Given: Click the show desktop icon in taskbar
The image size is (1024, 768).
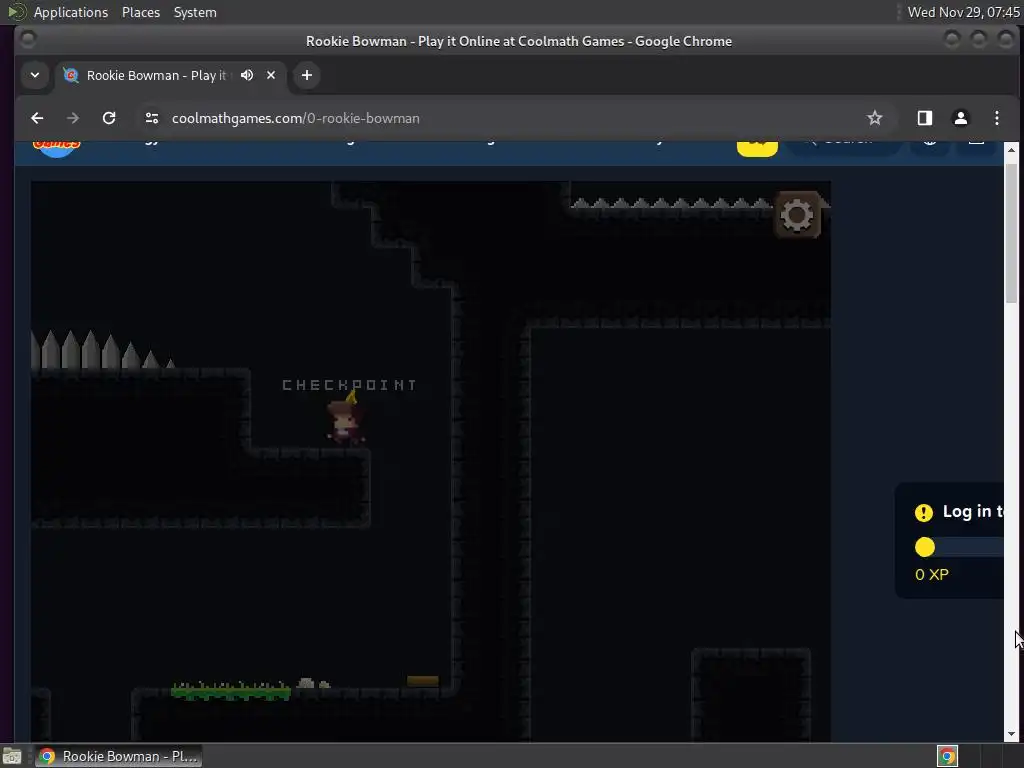Looking at the screenshot, I should coord(12,756).
